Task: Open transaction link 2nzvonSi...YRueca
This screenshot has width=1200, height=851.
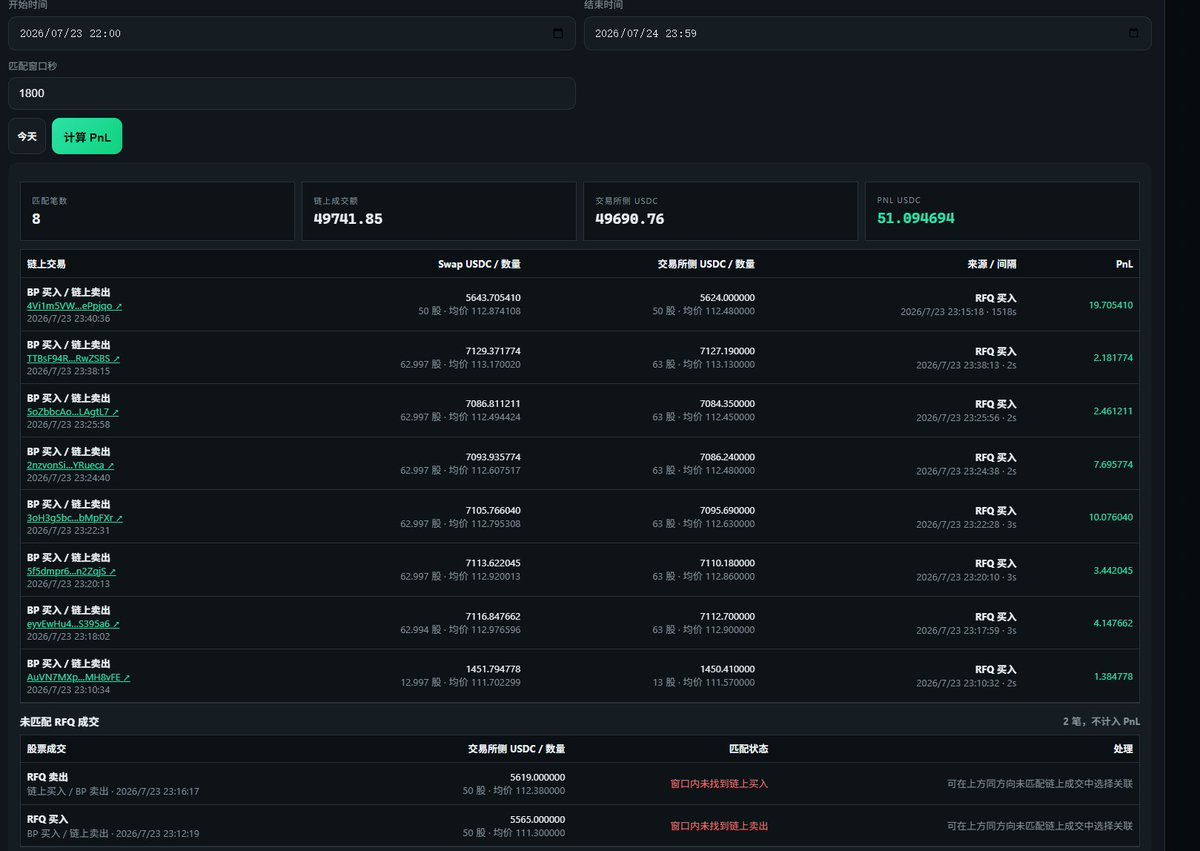Action: coord(70,465)
